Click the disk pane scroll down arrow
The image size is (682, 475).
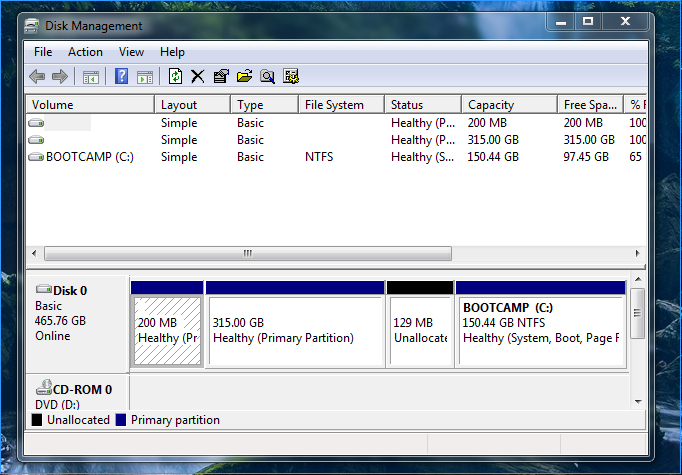tap(638, 402)
